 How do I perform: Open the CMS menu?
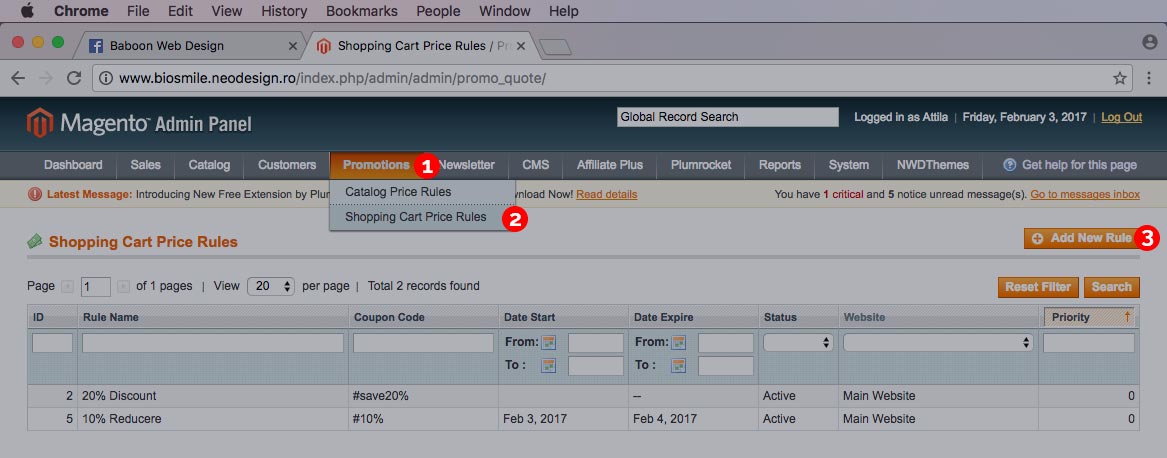tap(536, 165)
